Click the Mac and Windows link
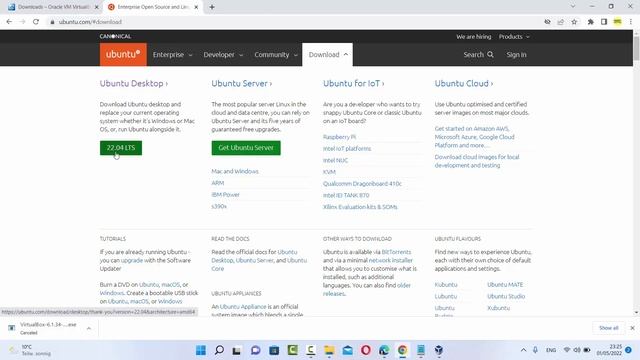Viewport: 640px width, 360px height. coord(235,171)
